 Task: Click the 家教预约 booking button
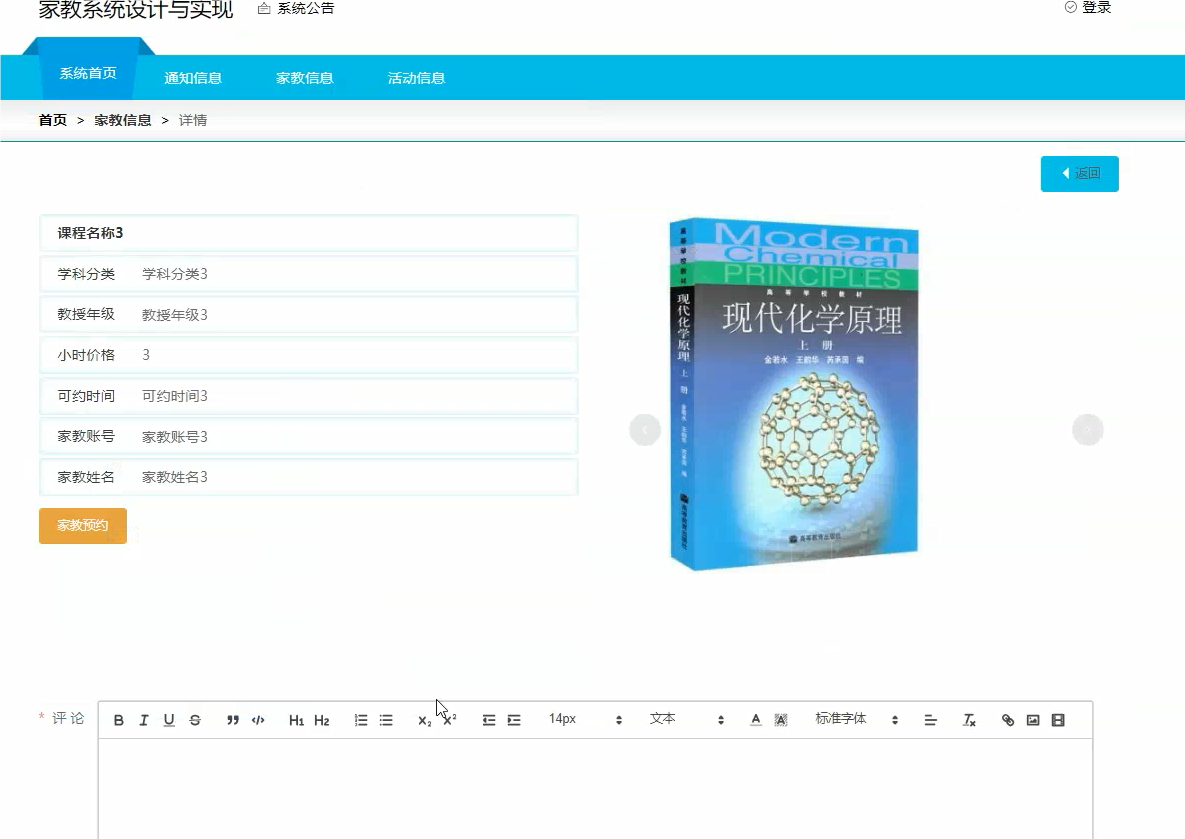(83, 525)
